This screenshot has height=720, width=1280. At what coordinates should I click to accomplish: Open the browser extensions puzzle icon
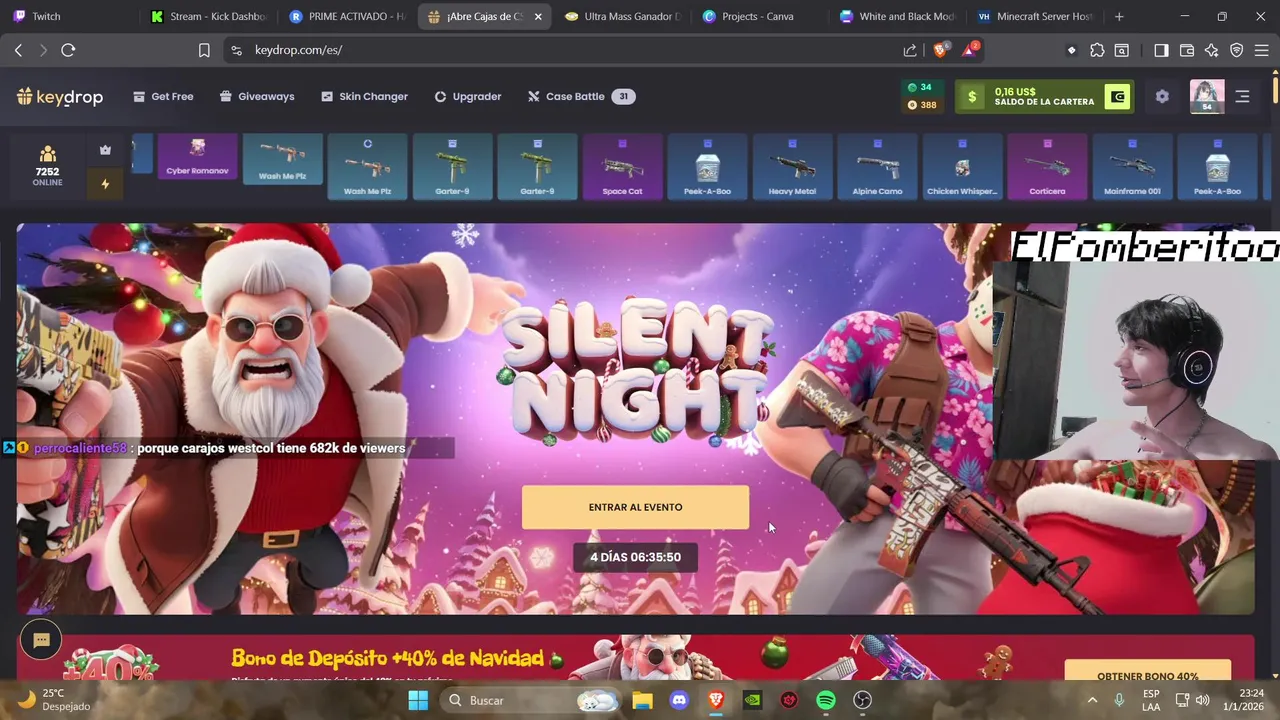pos(1097,50)
